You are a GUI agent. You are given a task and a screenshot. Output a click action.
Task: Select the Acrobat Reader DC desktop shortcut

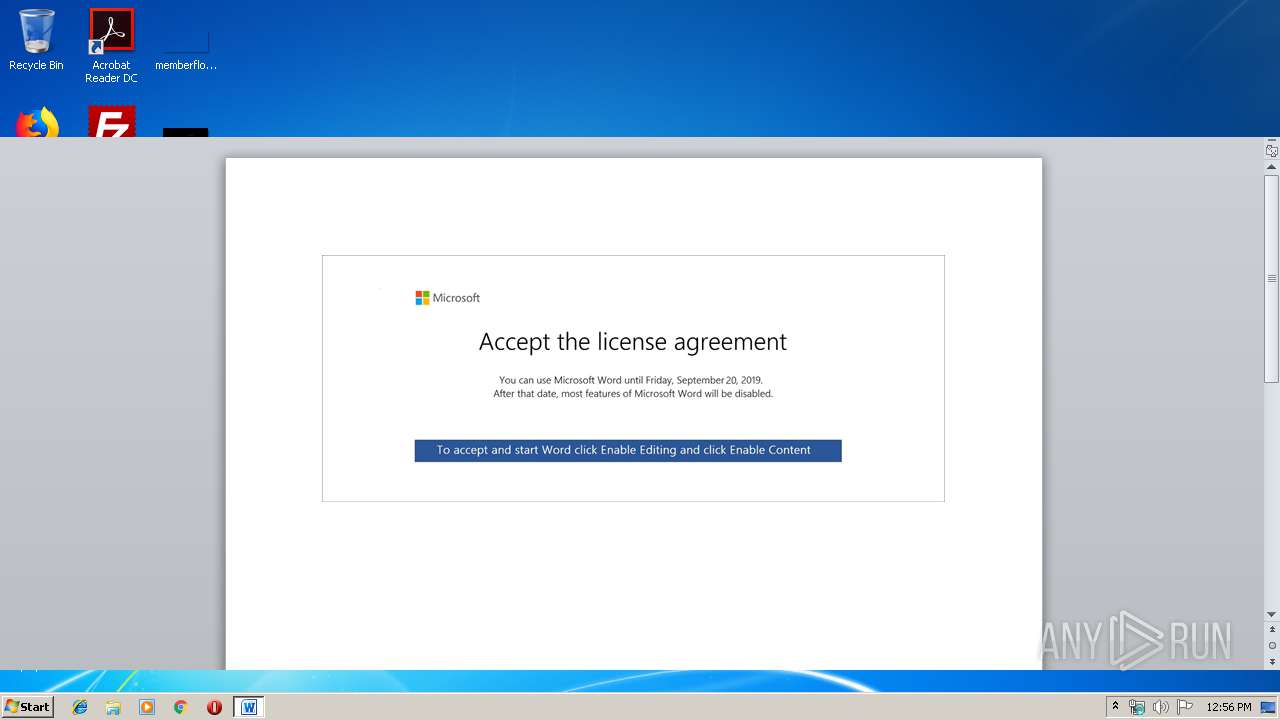[x=111, y=46]
